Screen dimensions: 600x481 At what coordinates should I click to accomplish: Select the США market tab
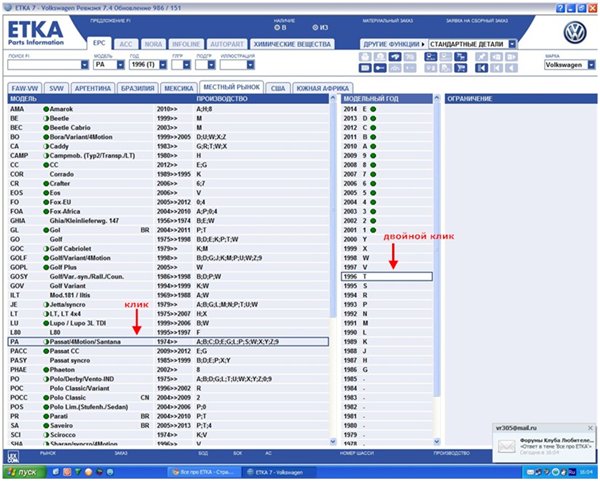(x=278, y=88)
